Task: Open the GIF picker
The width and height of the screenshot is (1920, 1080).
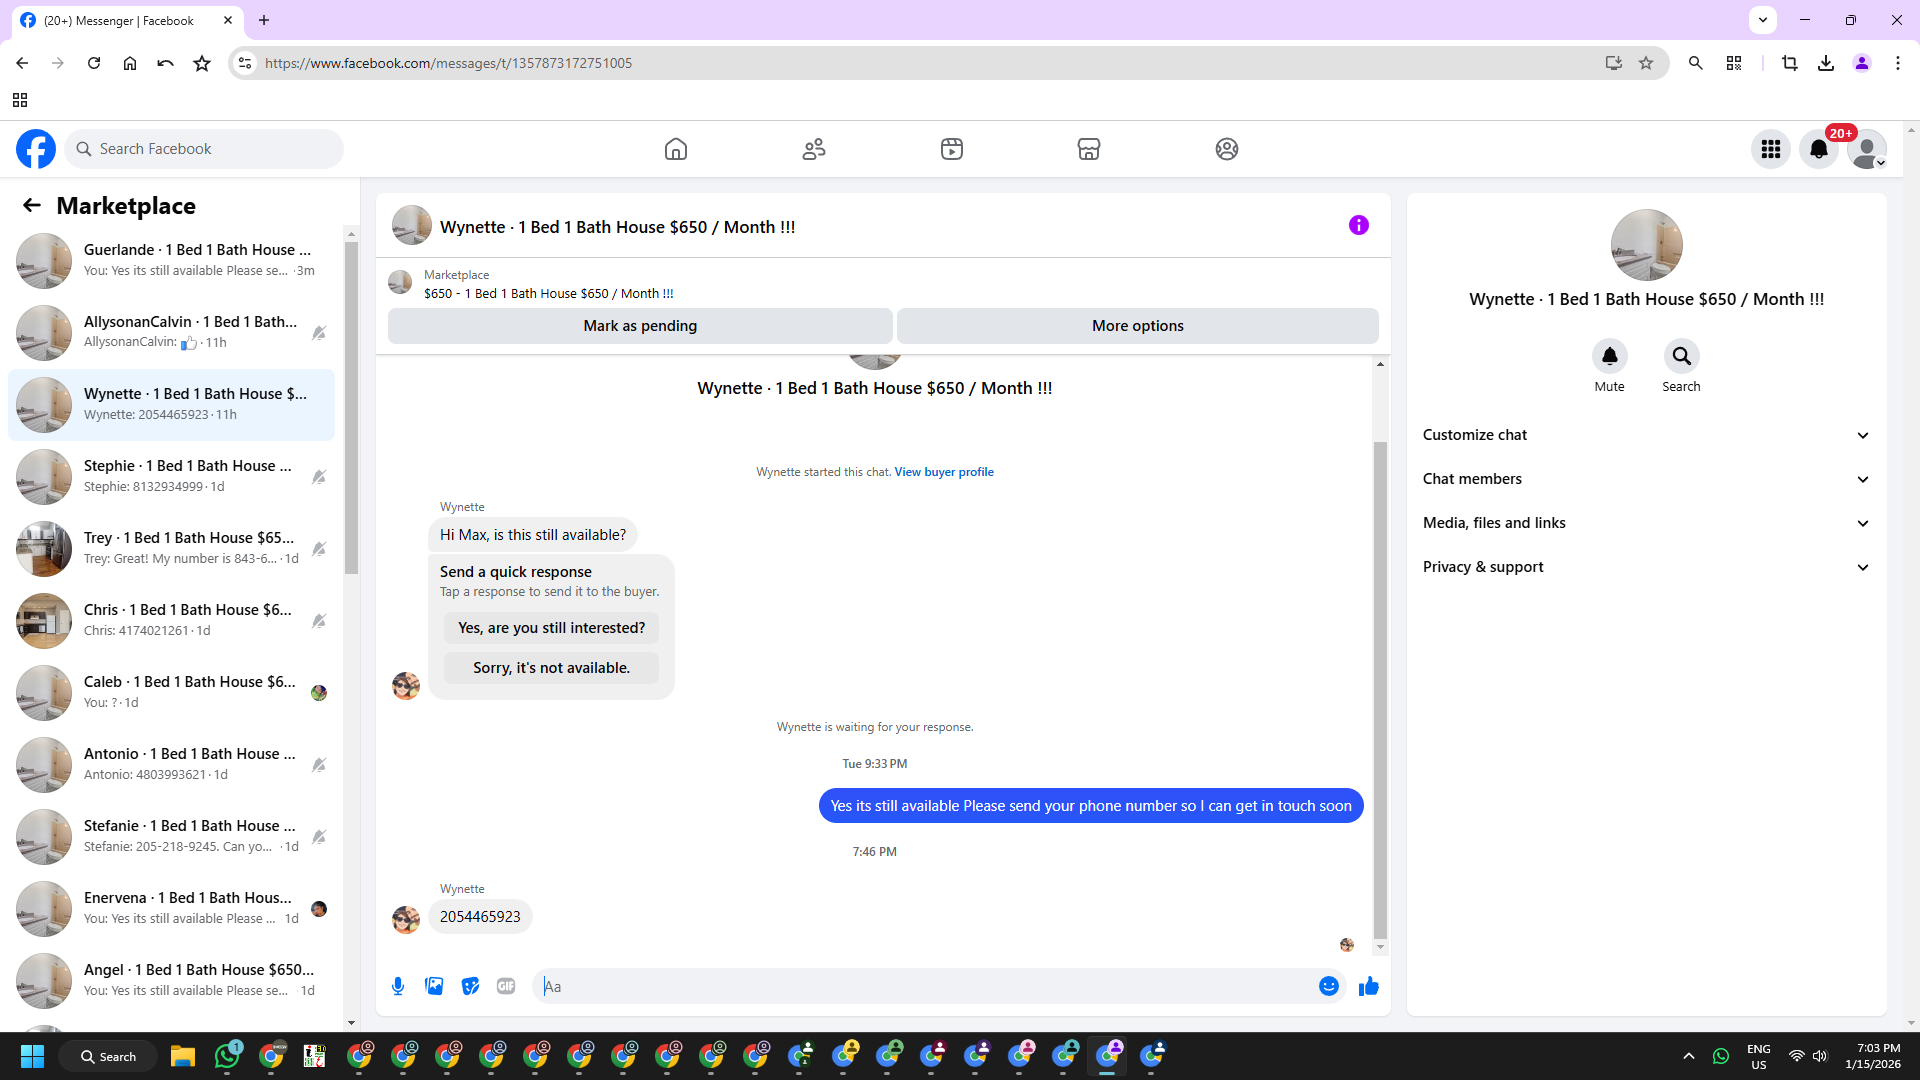Action: coord(506,986)
